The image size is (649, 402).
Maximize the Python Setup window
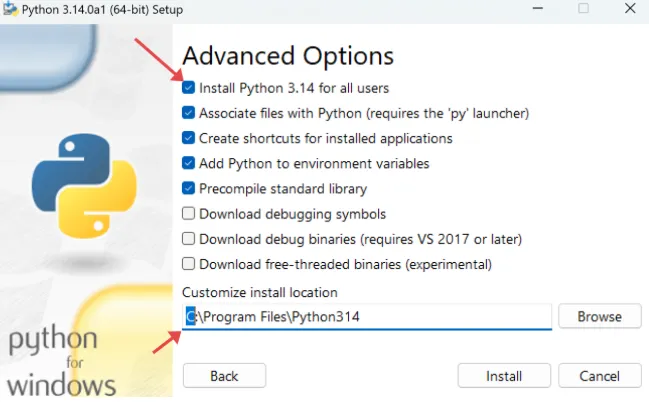(x=583, y=8)
